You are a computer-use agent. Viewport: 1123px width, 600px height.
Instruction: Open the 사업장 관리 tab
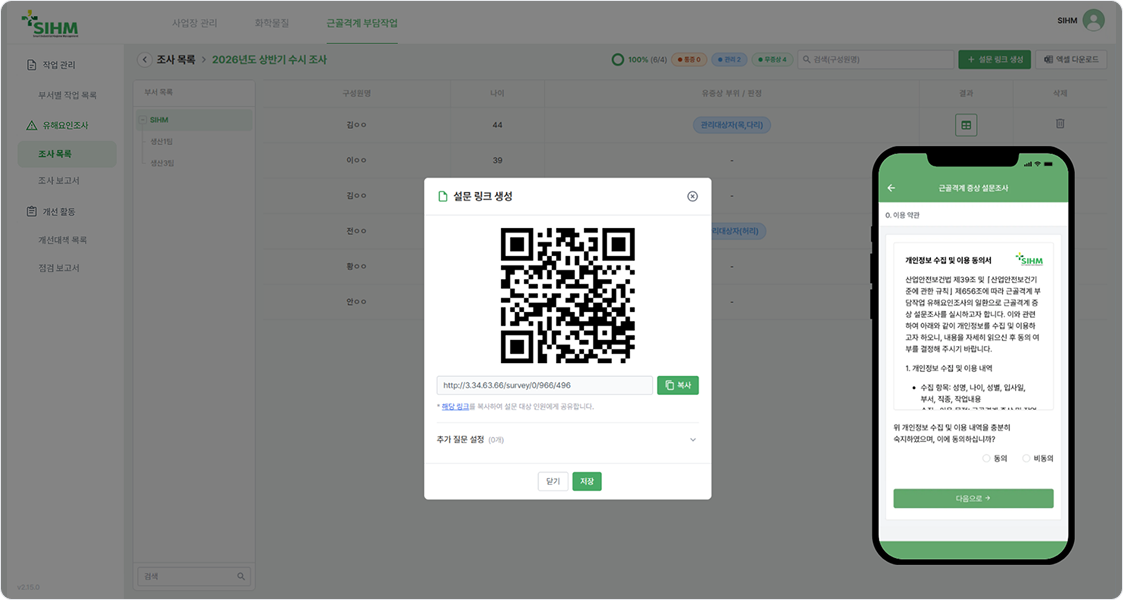click(194, 23)
